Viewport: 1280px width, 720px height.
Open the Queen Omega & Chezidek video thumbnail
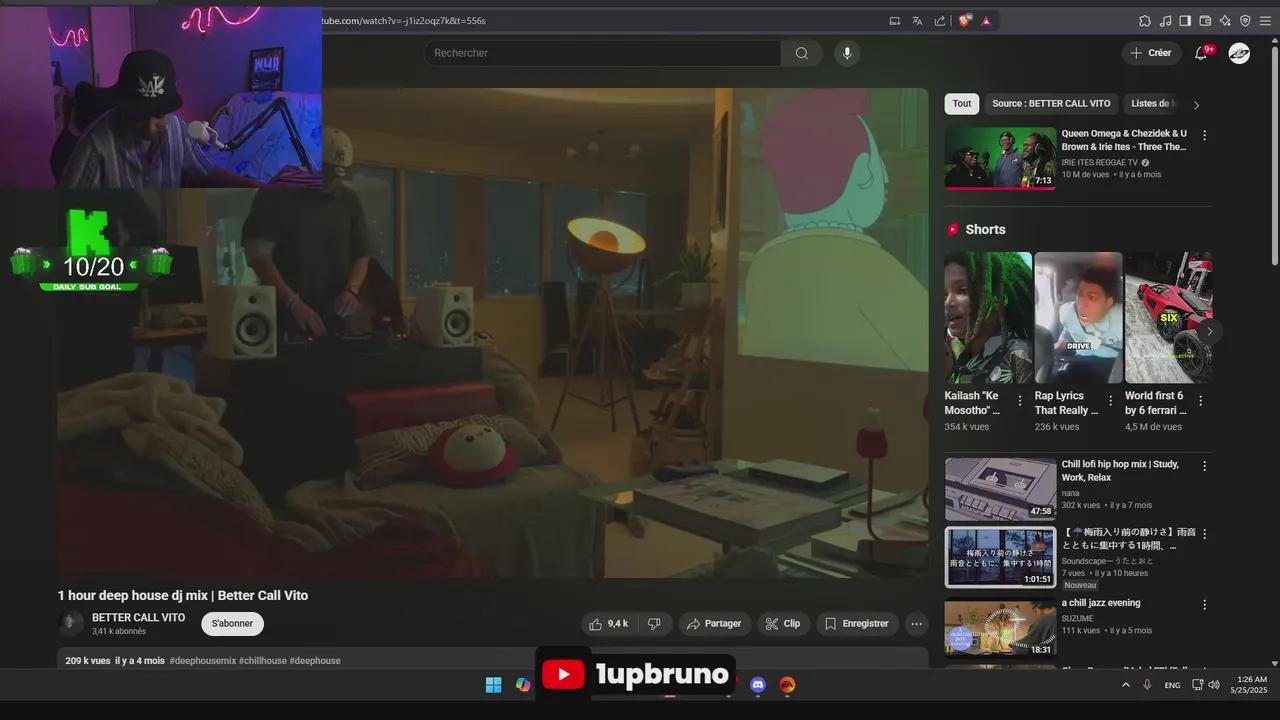point(1000,158)
